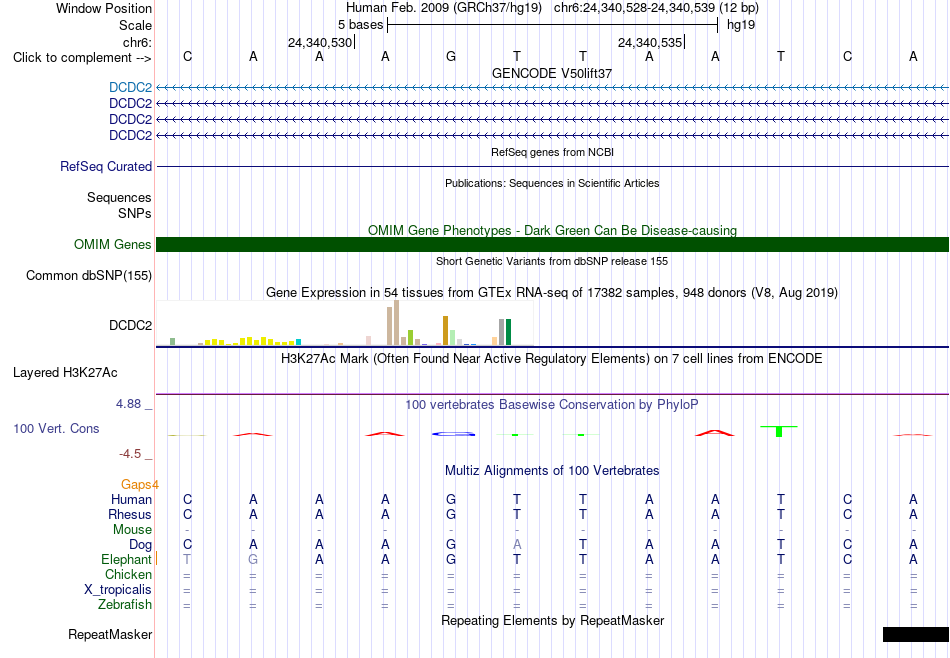Click the tall green PhyloP conservation bar
The image size is (950, 658).
(779, 431)
